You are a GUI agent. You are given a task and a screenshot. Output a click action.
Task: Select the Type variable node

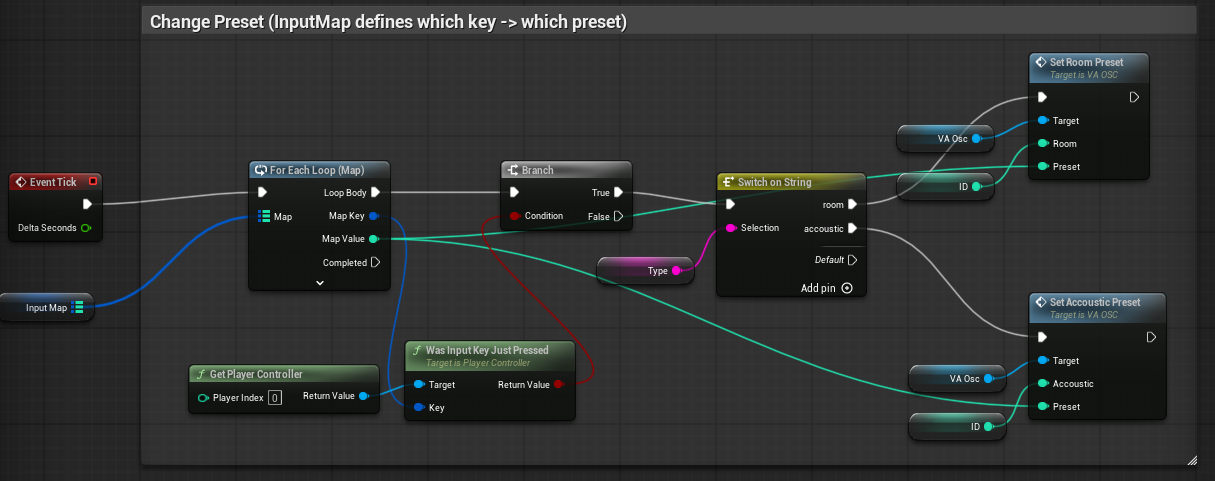tap(647, 270)
